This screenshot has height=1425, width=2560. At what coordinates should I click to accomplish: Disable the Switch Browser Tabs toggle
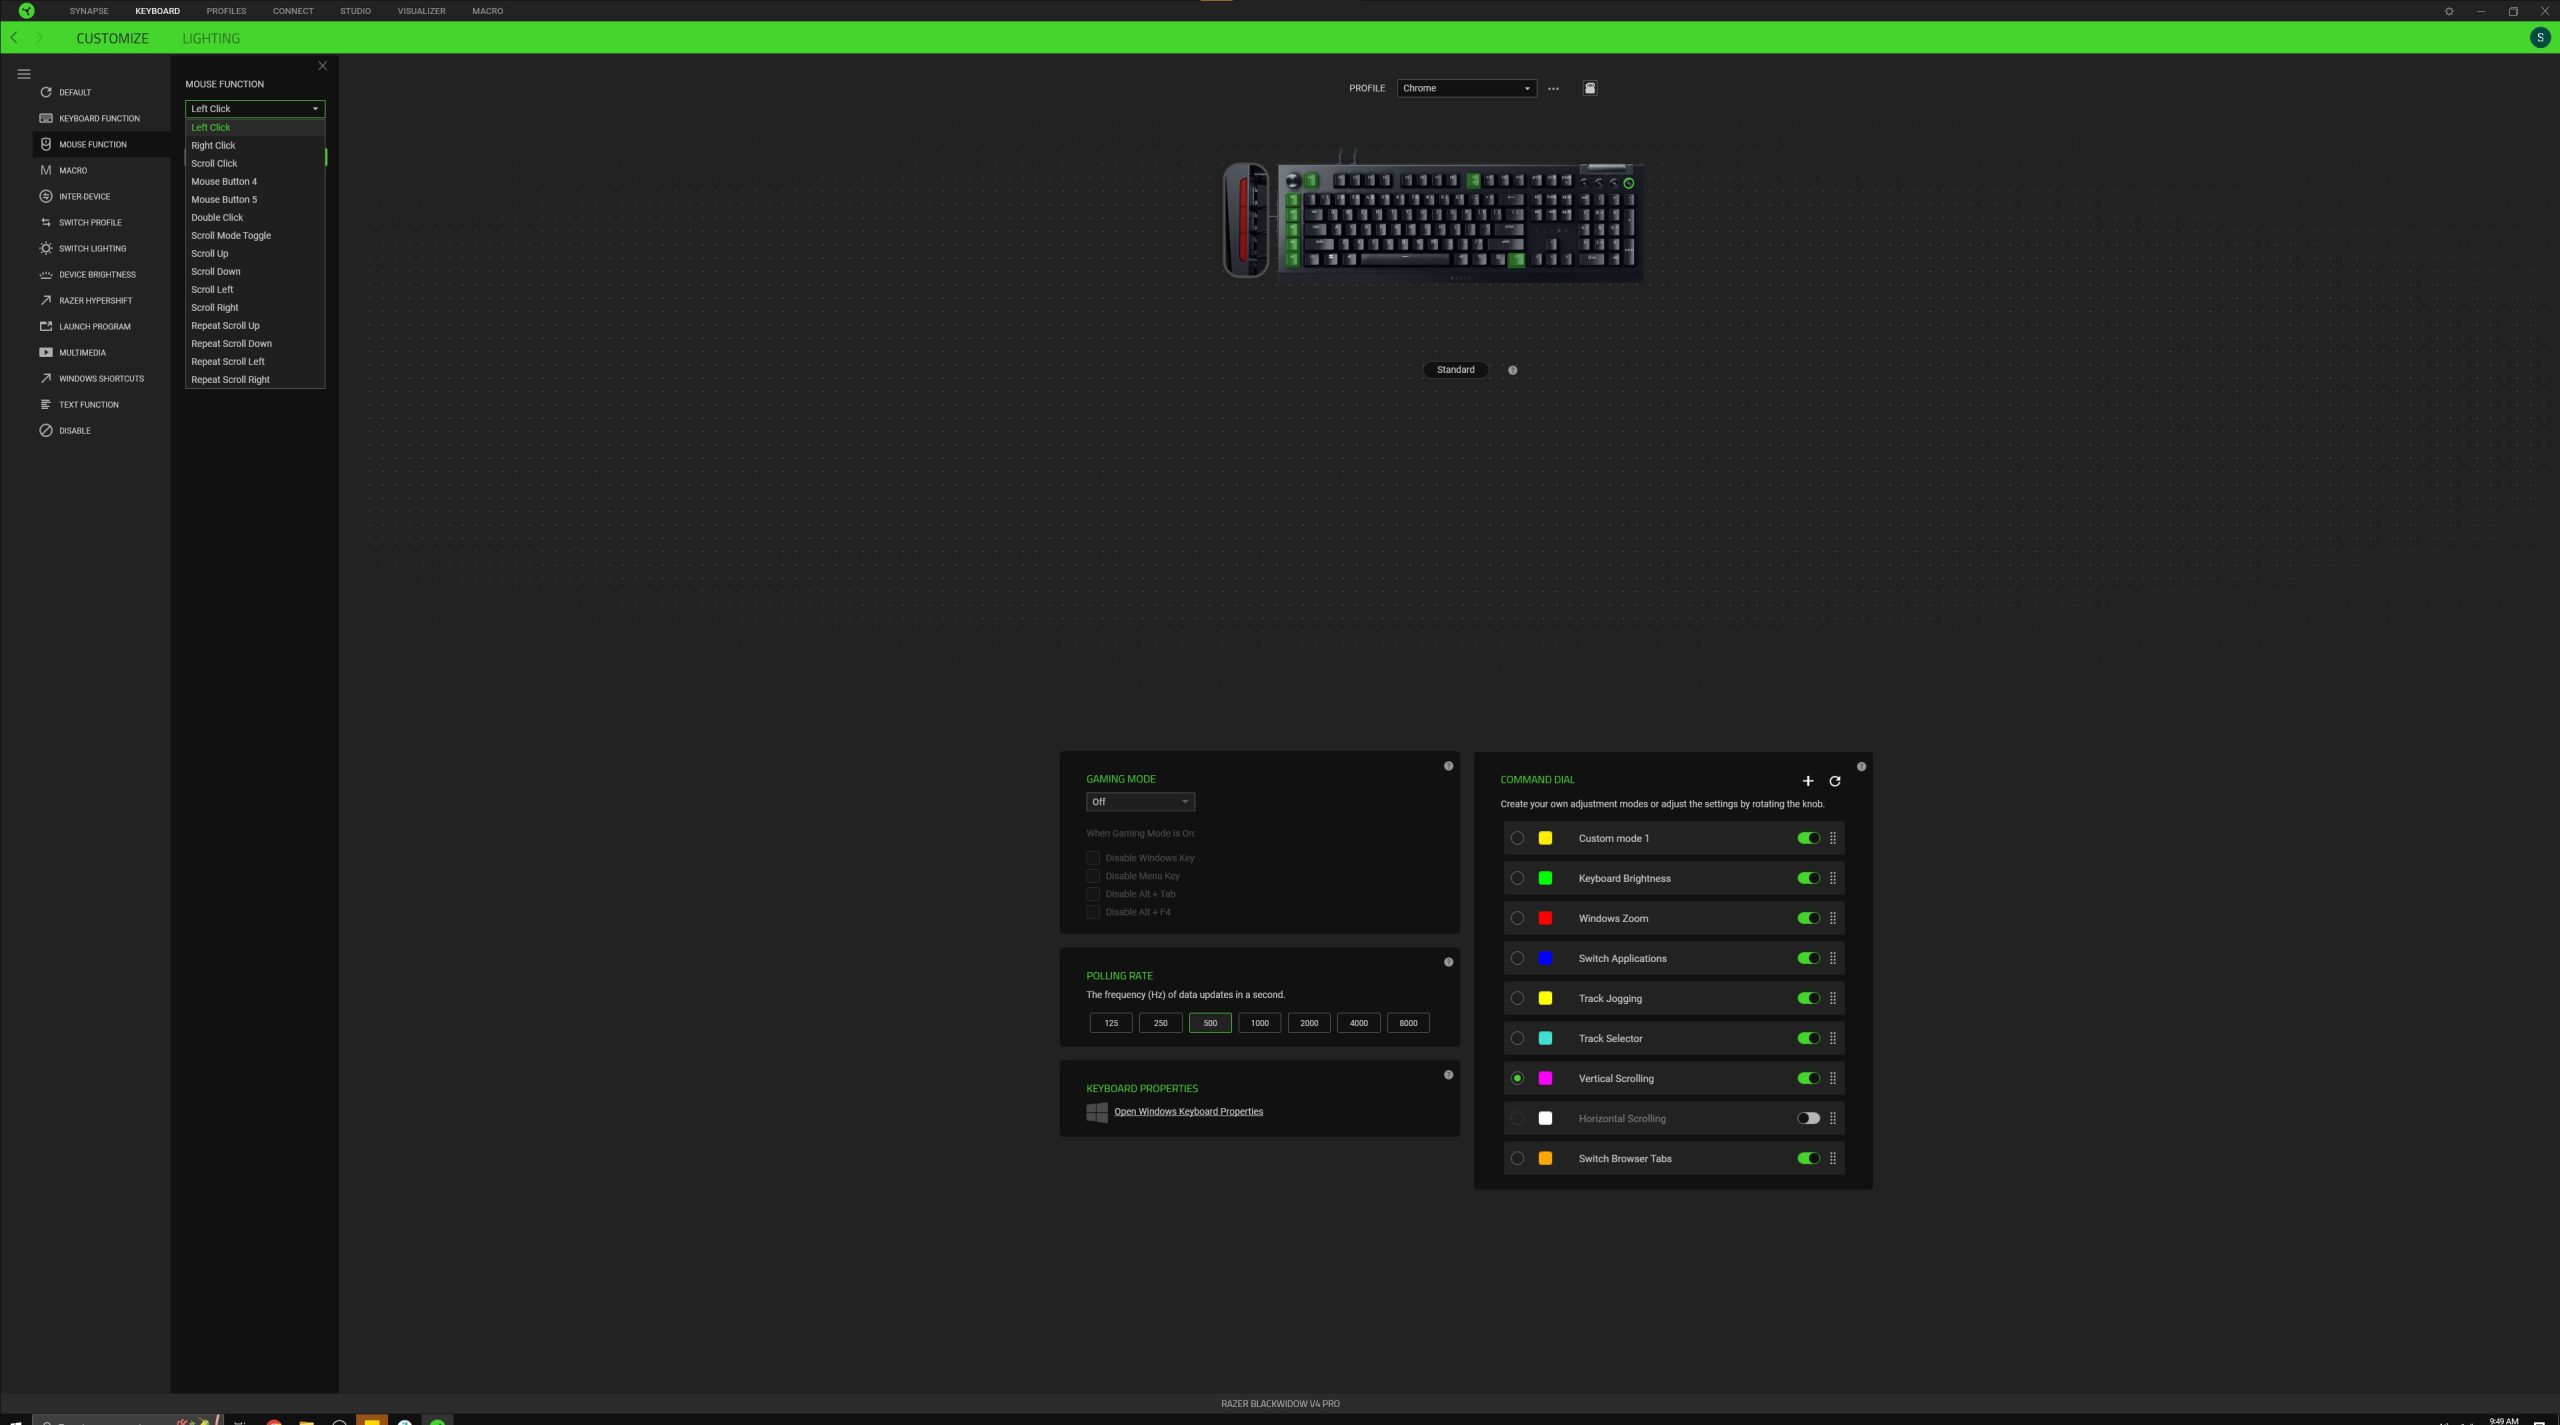coord(1807,1158)
